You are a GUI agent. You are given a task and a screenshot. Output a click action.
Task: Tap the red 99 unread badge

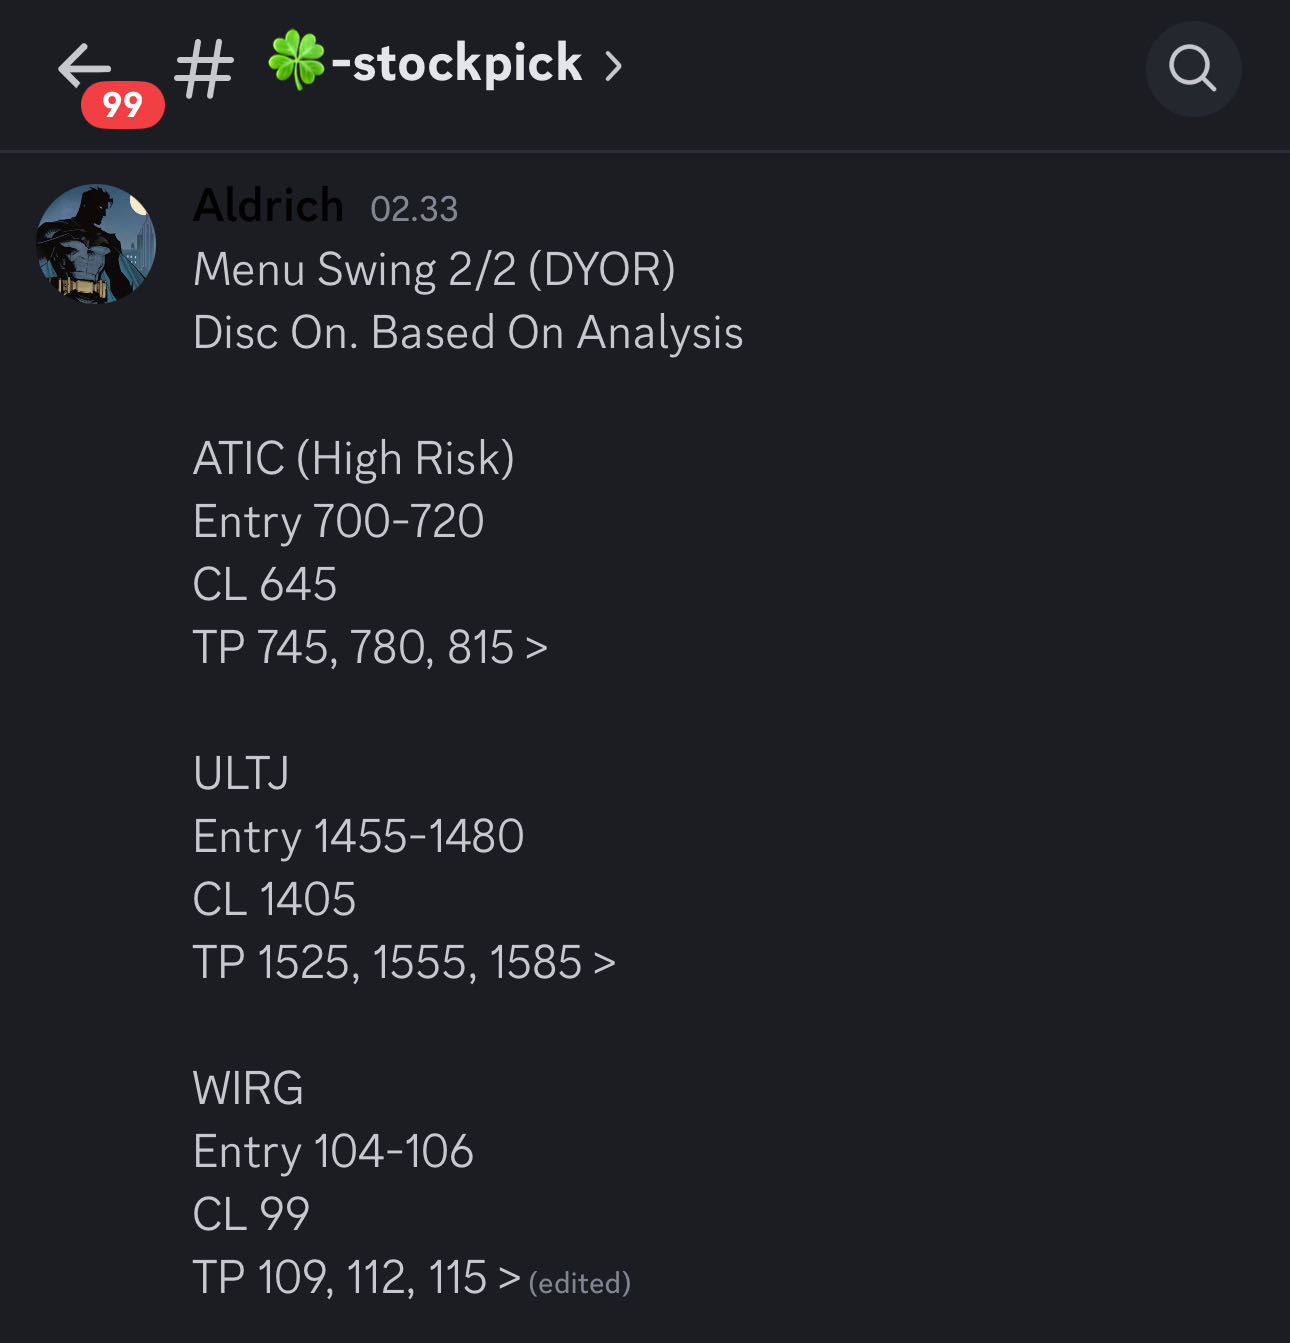pyautogui.click(x=122, y=105)
